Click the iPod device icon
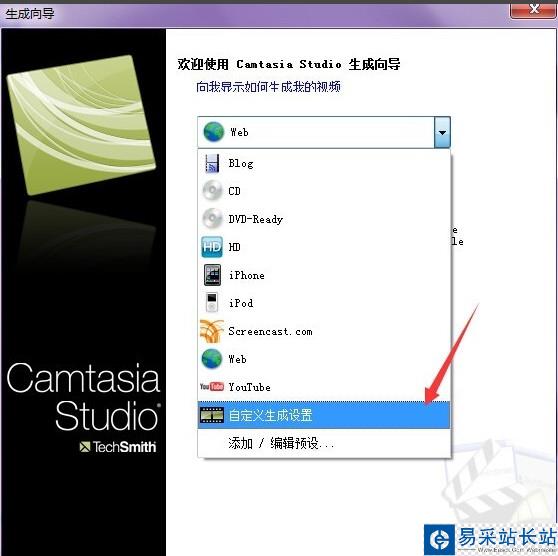The image size is (558, 556). point(212,303)
